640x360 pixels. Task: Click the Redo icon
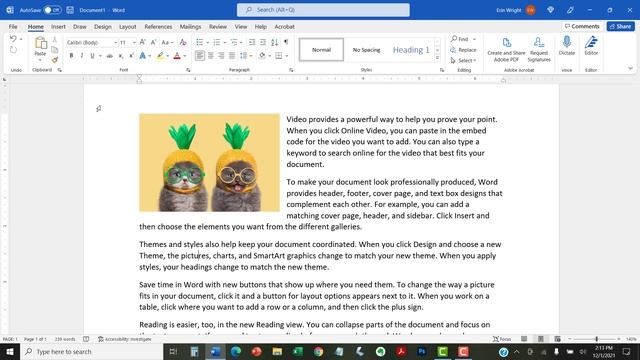coord(13,50)
